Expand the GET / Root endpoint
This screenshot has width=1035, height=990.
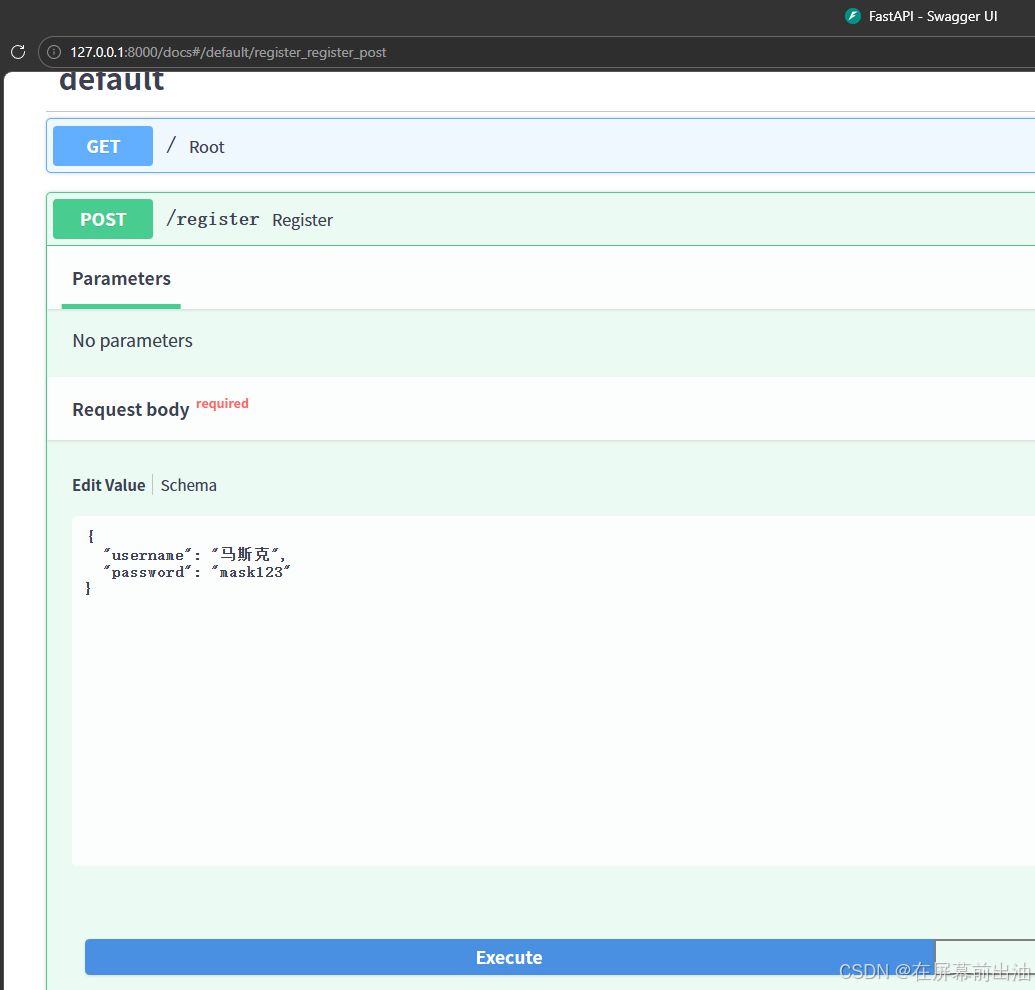tap(541, 146)
